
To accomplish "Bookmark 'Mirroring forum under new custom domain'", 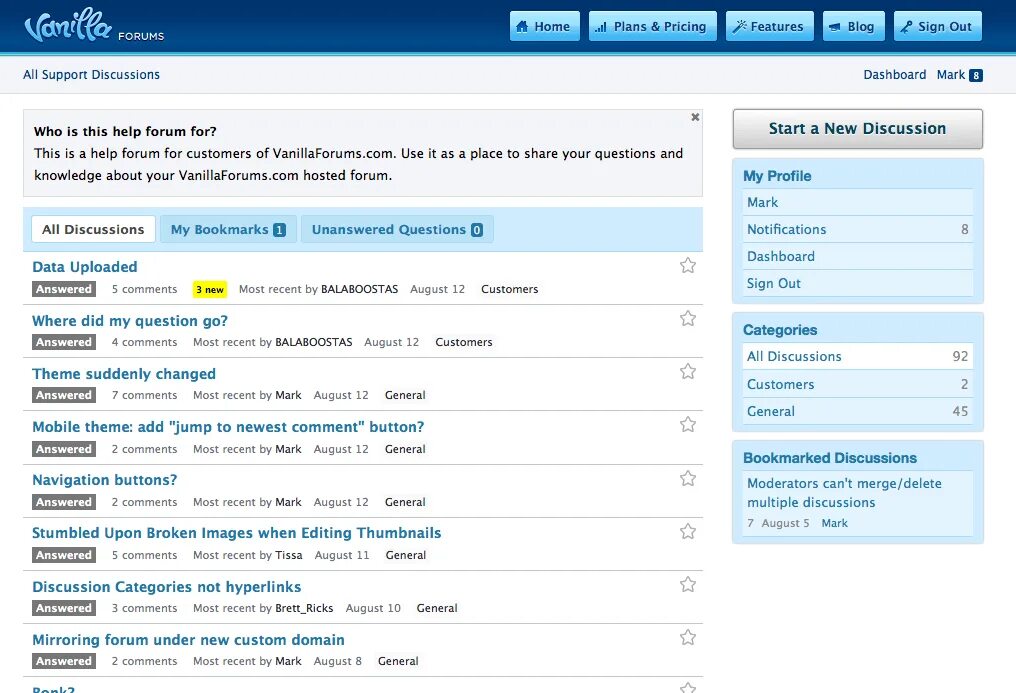I will [x=687, y=638].
